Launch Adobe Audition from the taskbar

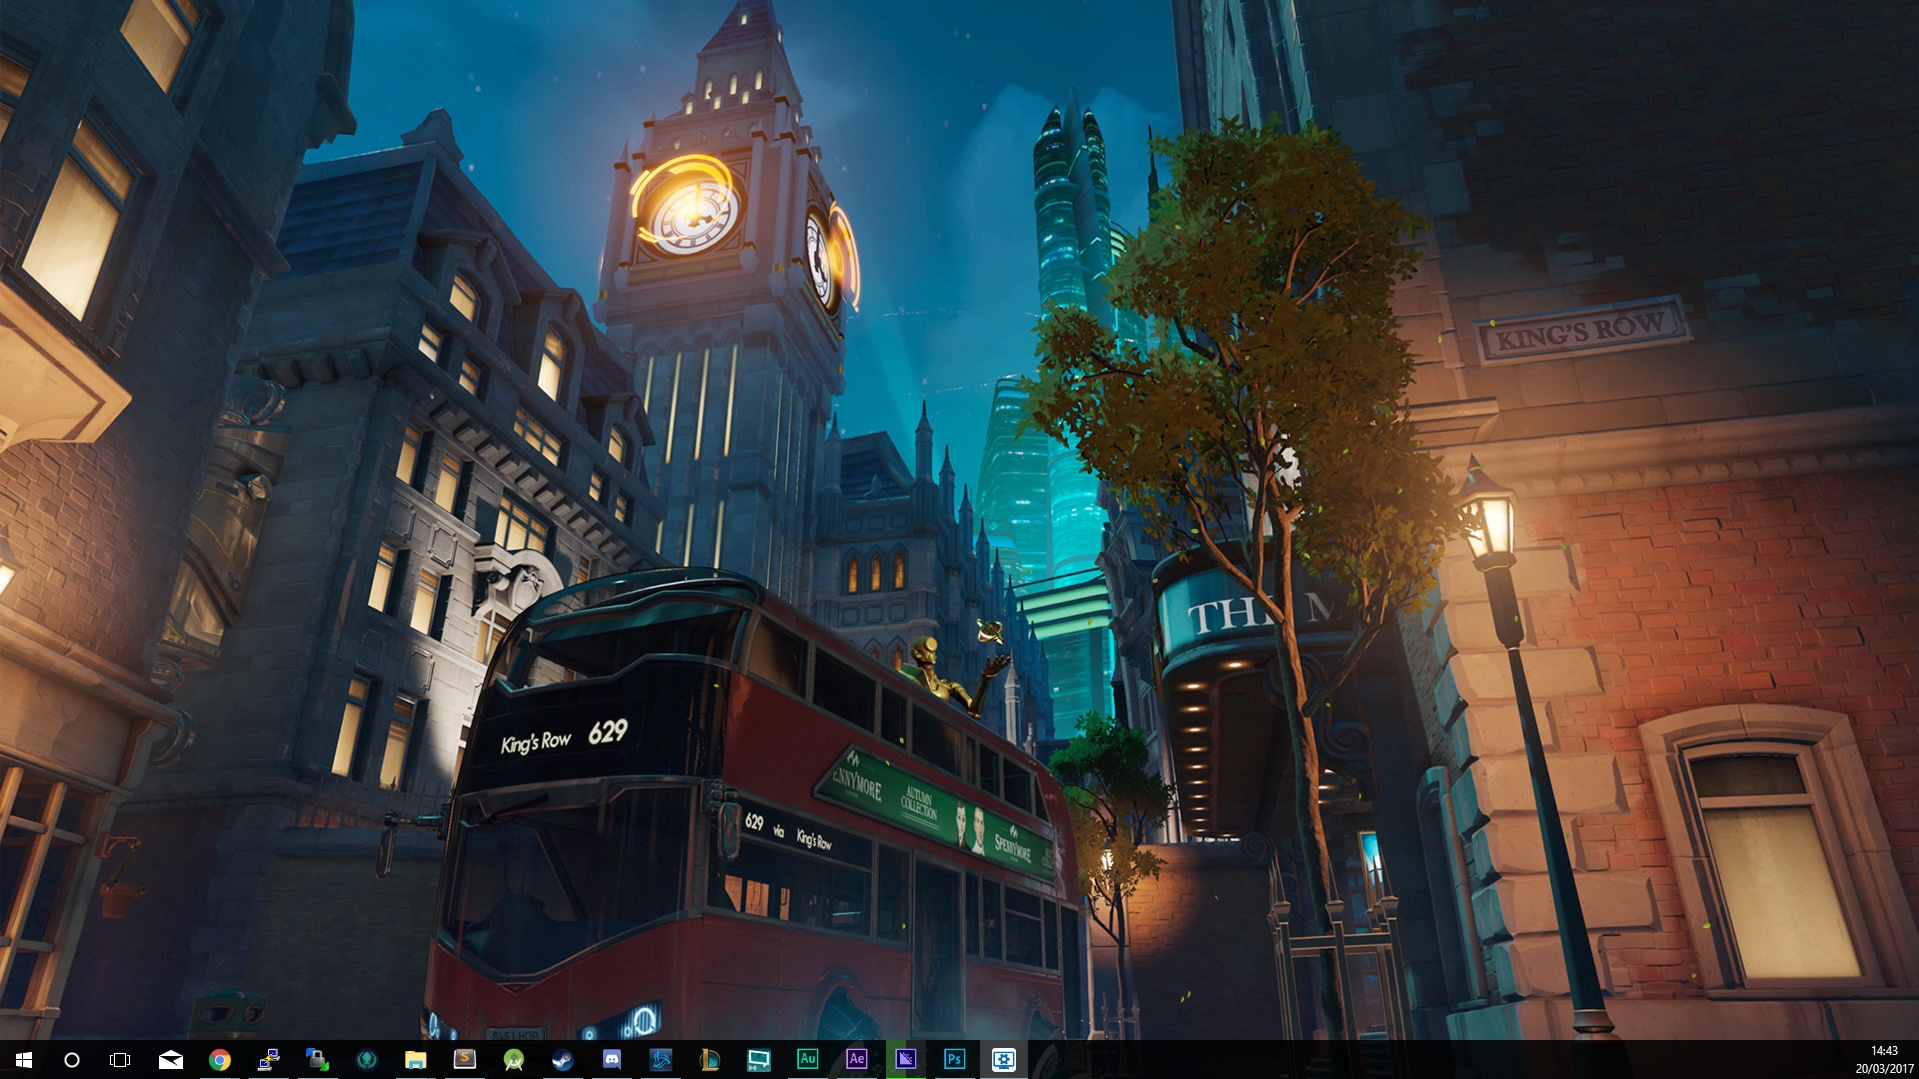[x=808, y=1059]
